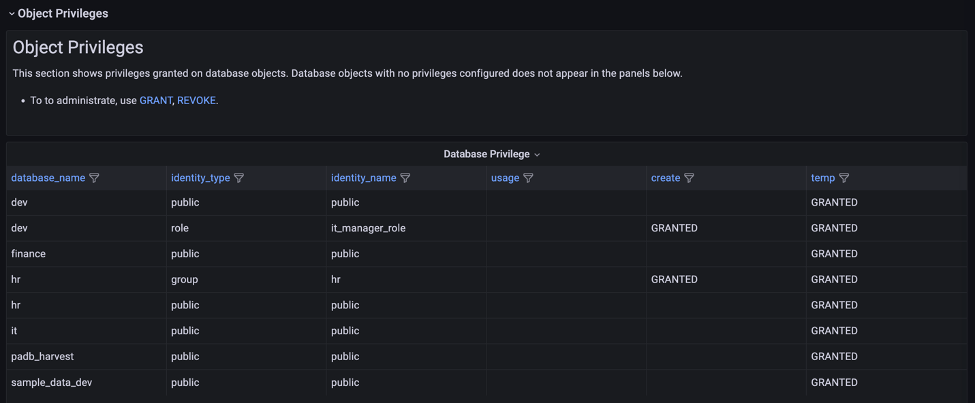Open the Database Privilege panel menu

tap(491, 154)
